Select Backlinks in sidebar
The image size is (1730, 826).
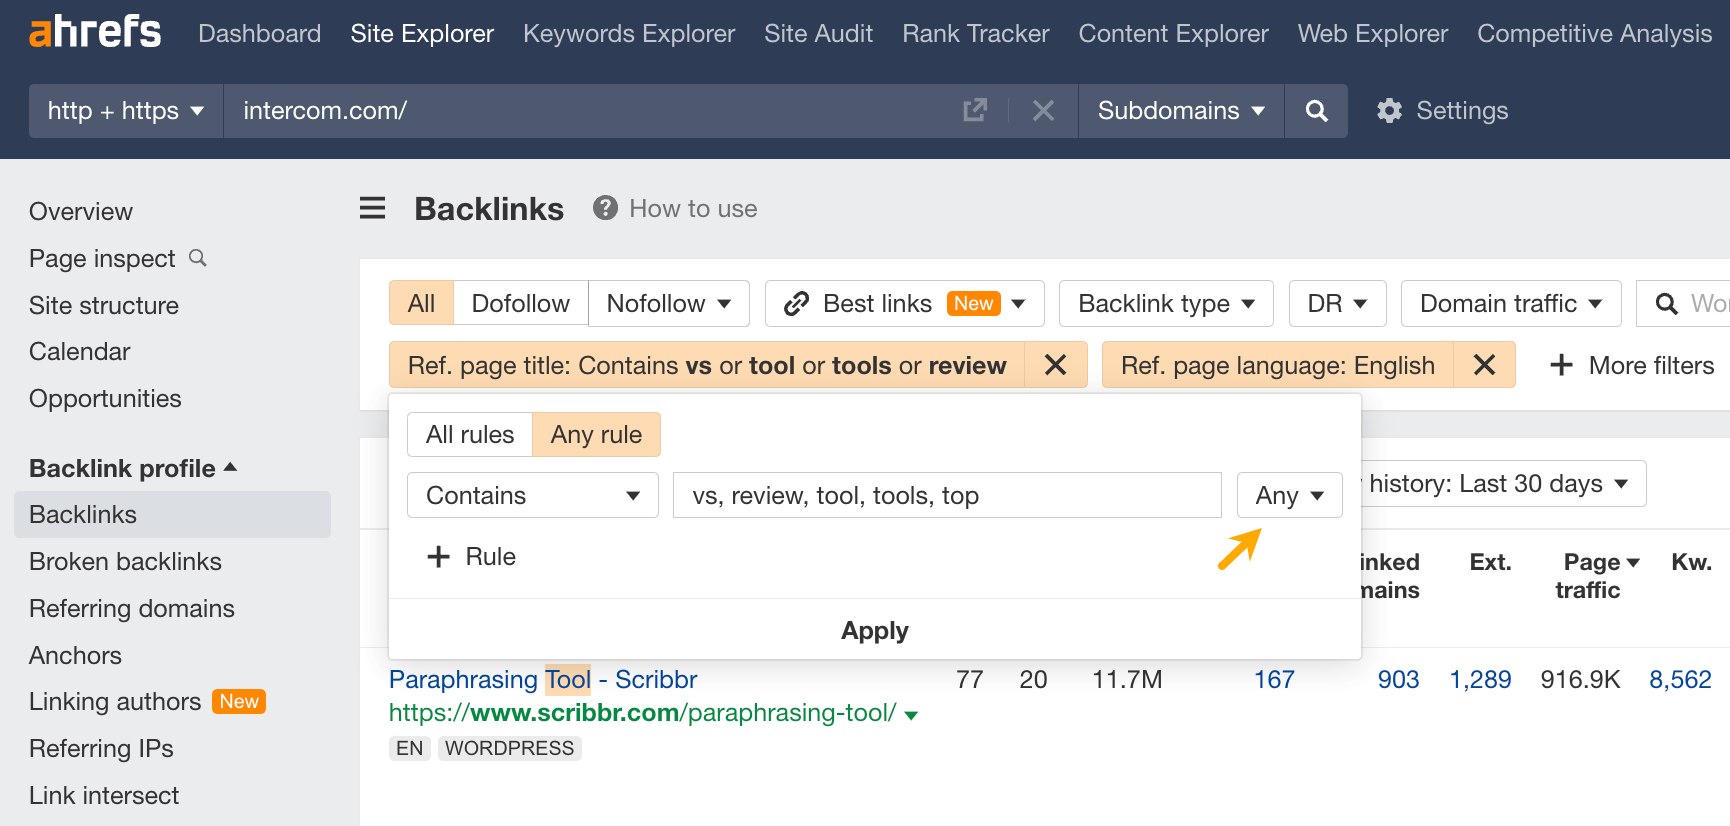click(x=172, y=514)
